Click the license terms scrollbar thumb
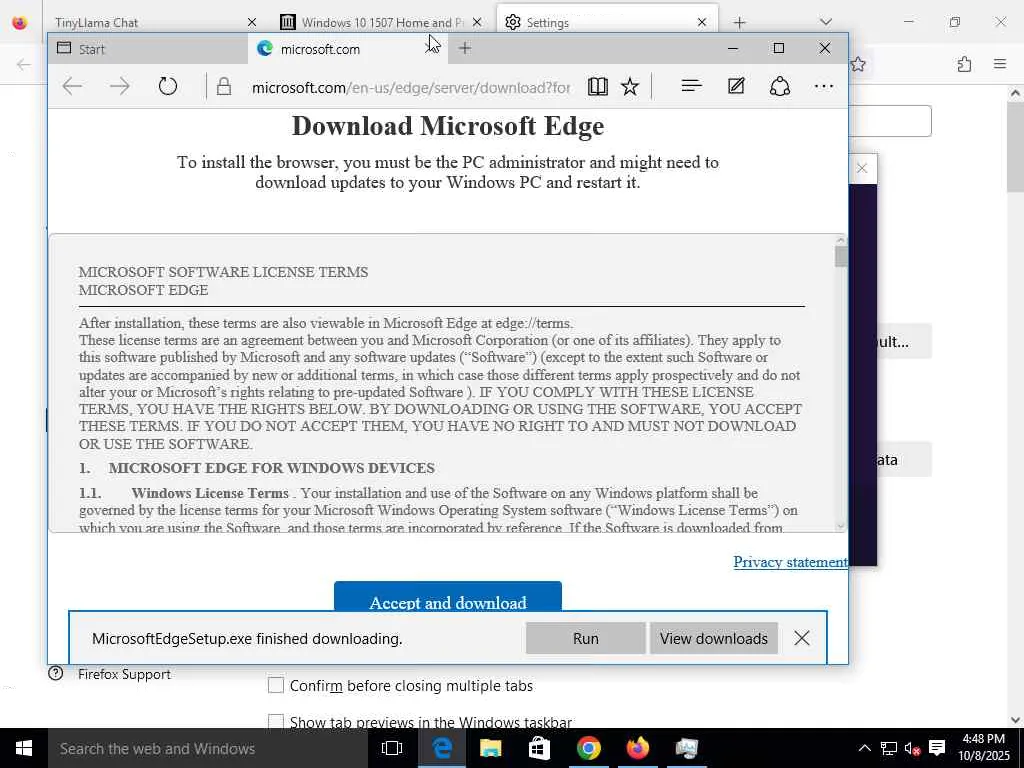1024x768 pixels. pos(840,257)
